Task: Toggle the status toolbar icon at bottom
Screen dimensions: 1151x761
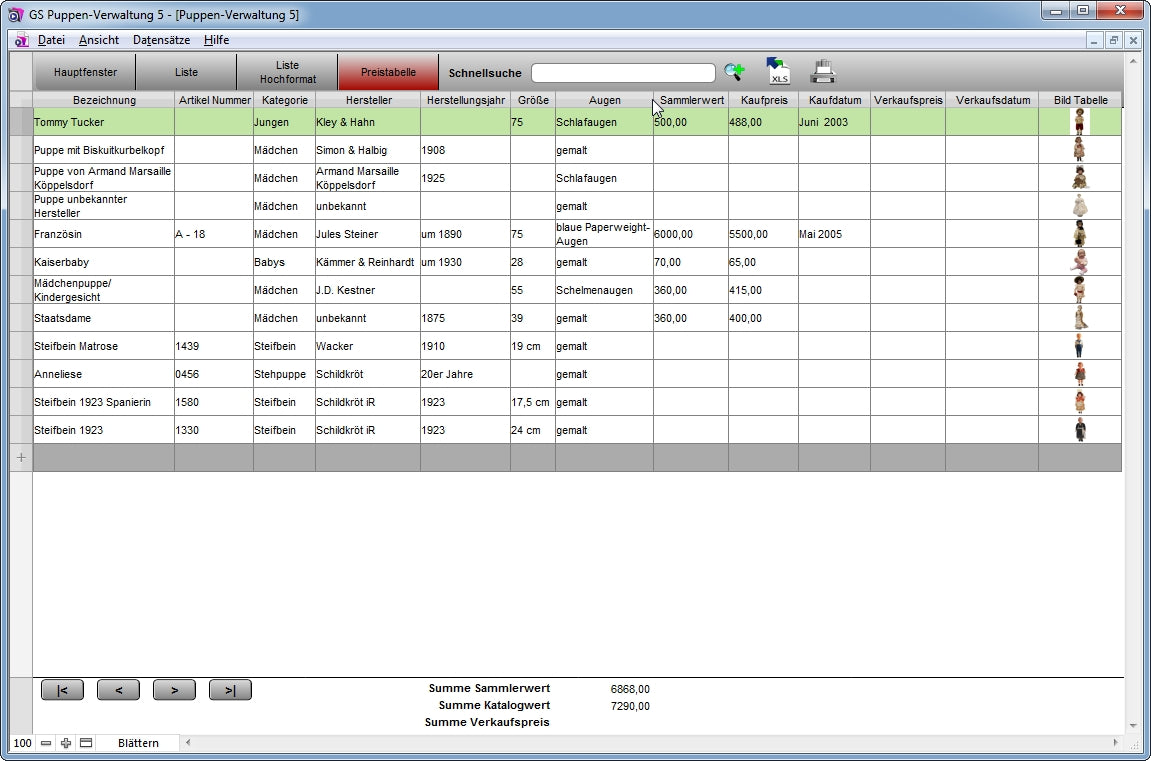Action: [86, 743]
